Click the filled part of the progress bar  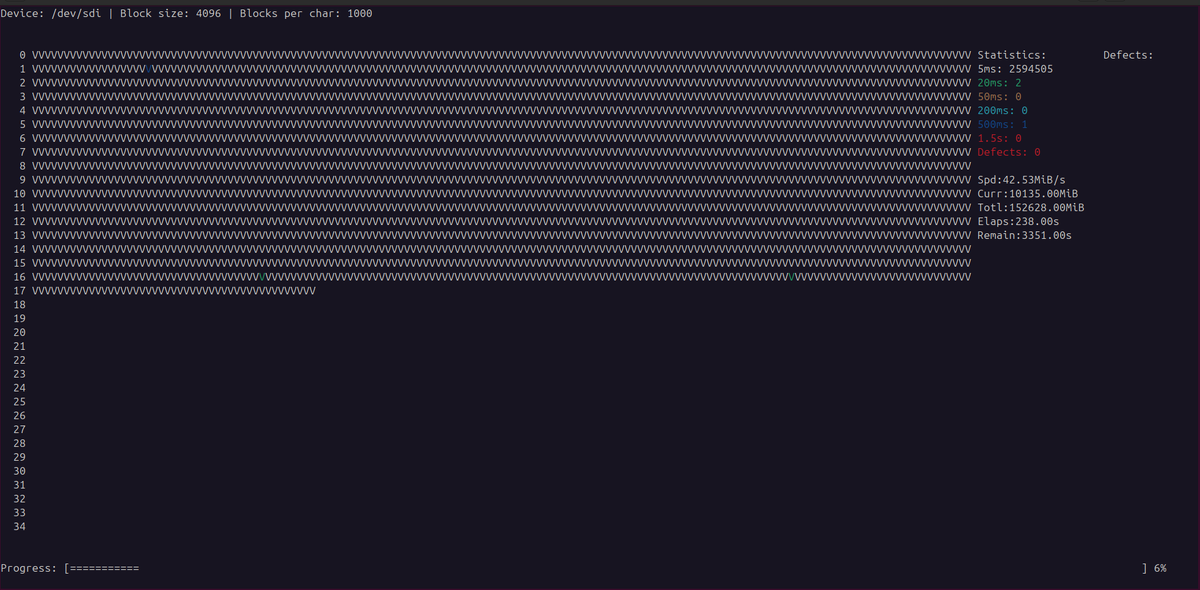tap(104, 568)
